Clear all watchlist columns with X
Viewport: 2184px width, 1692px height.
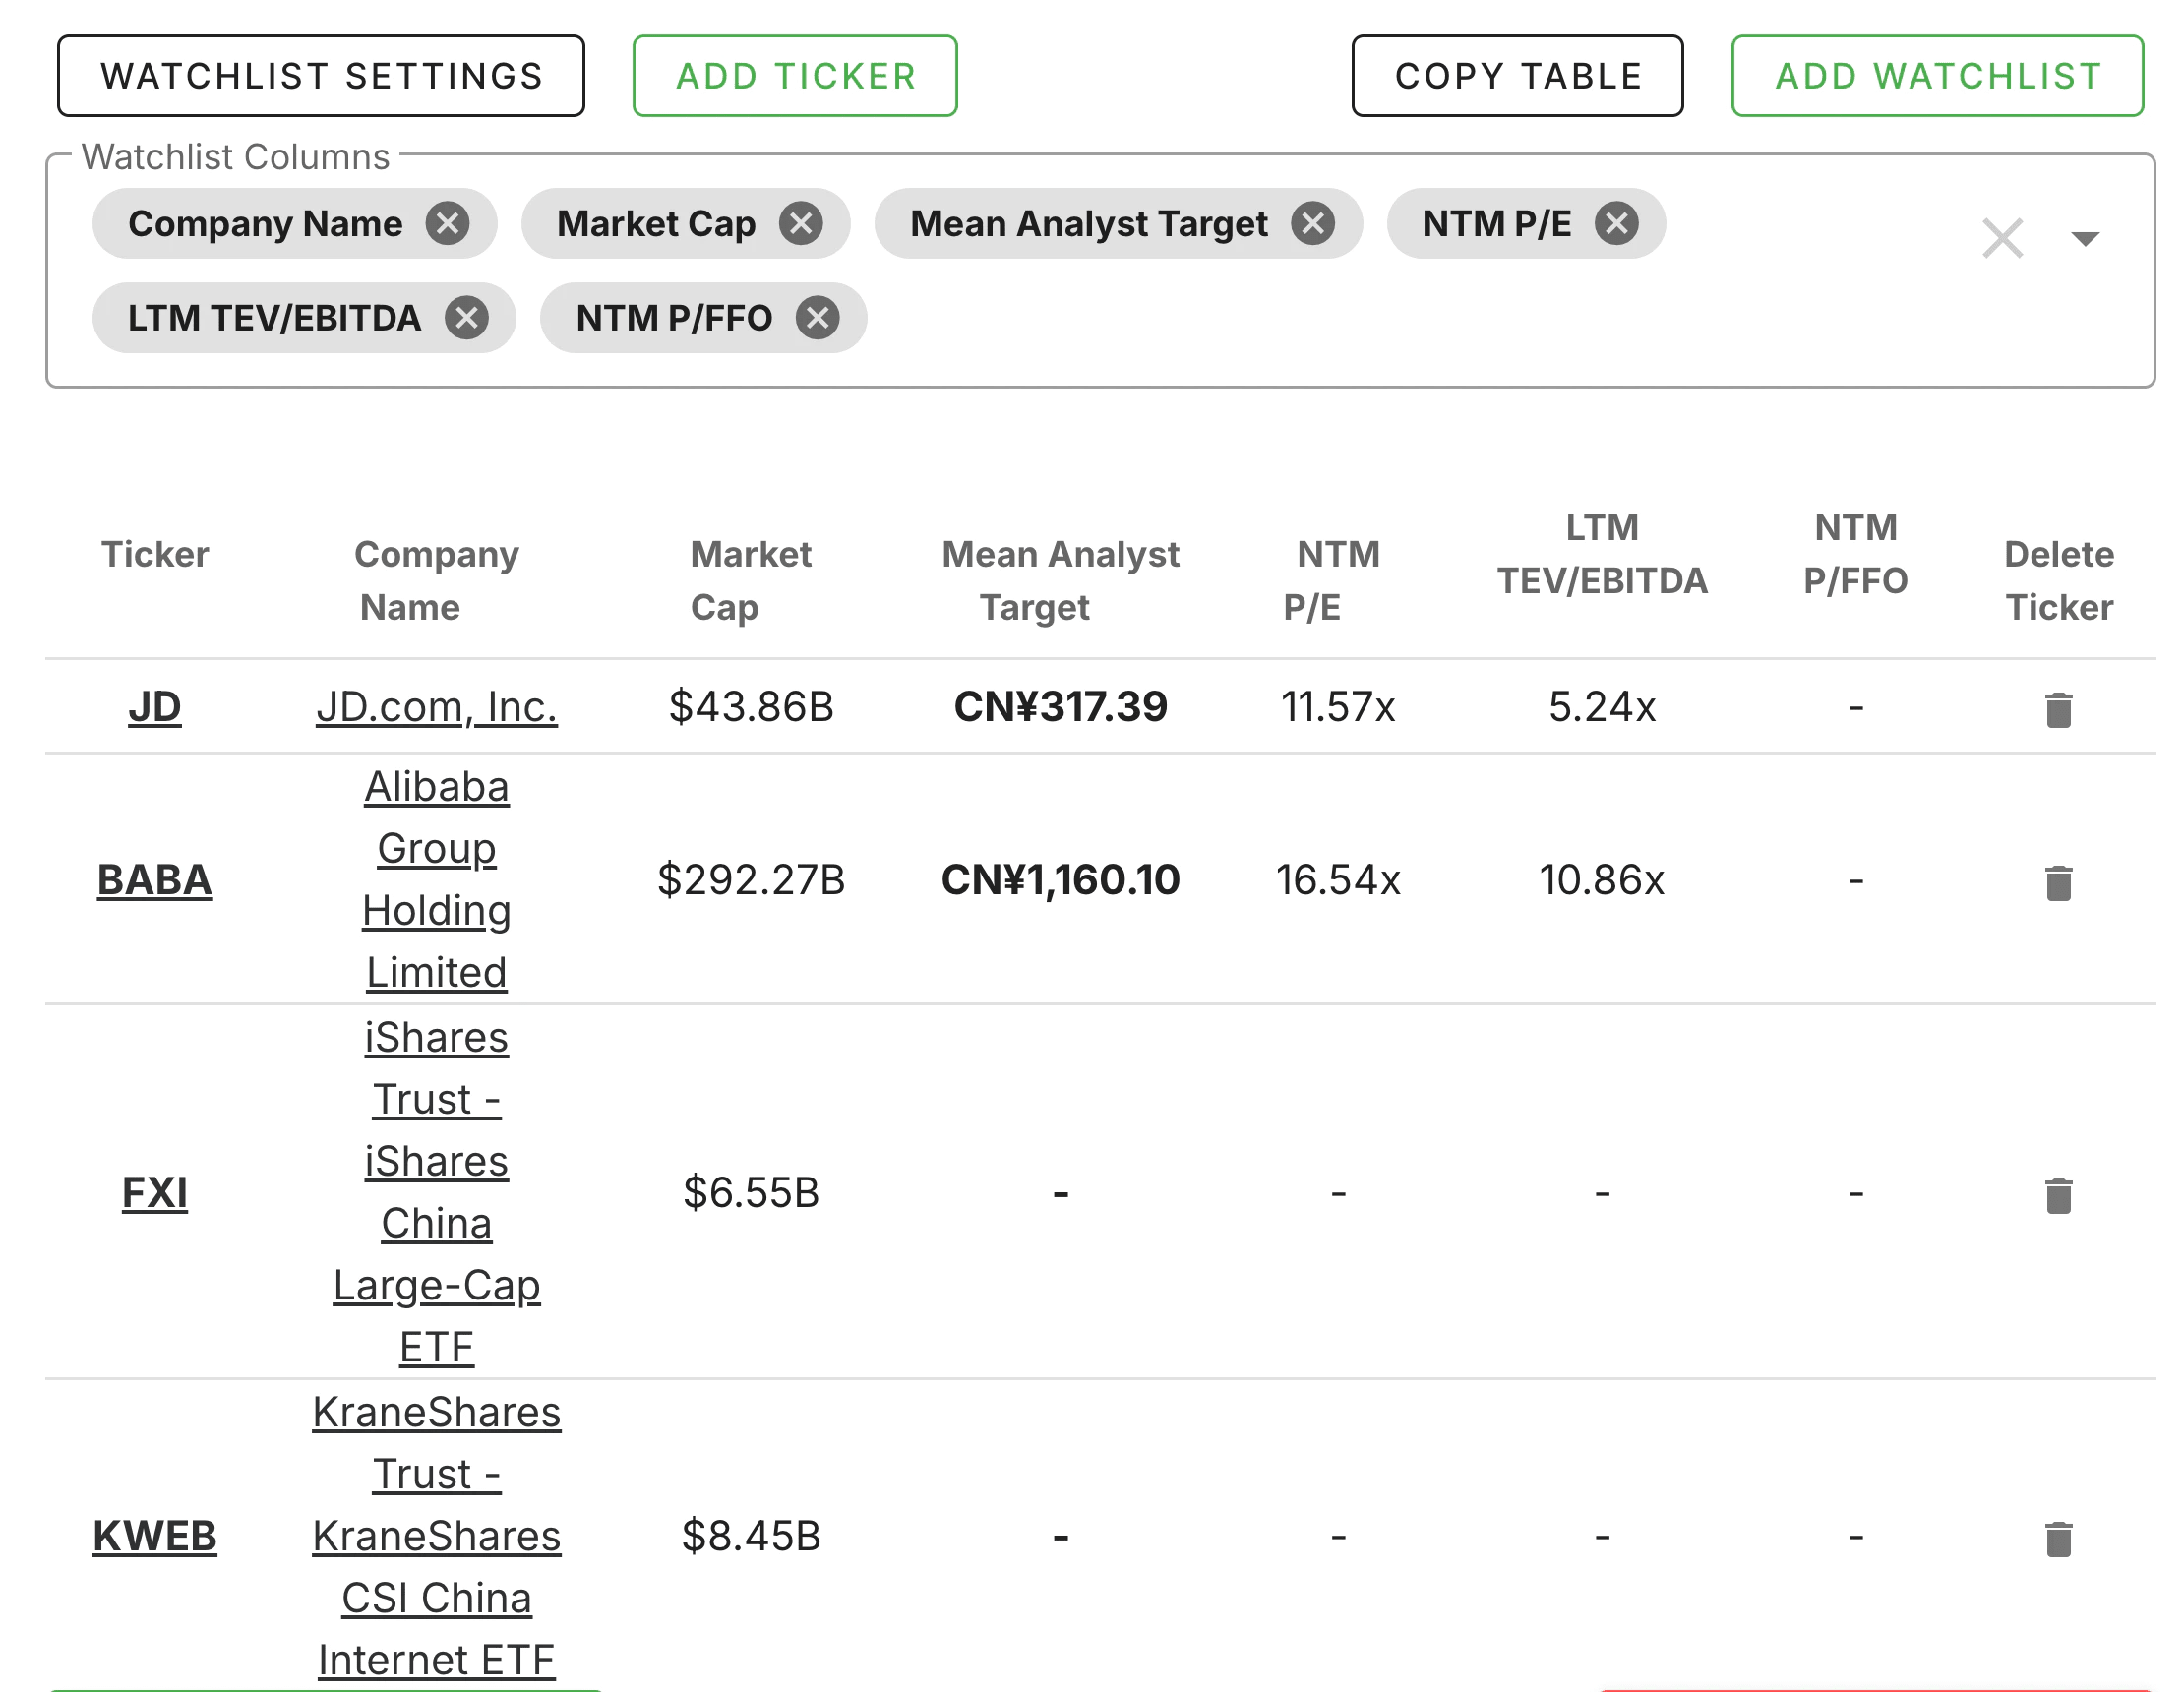click(x=2002, y=238)
